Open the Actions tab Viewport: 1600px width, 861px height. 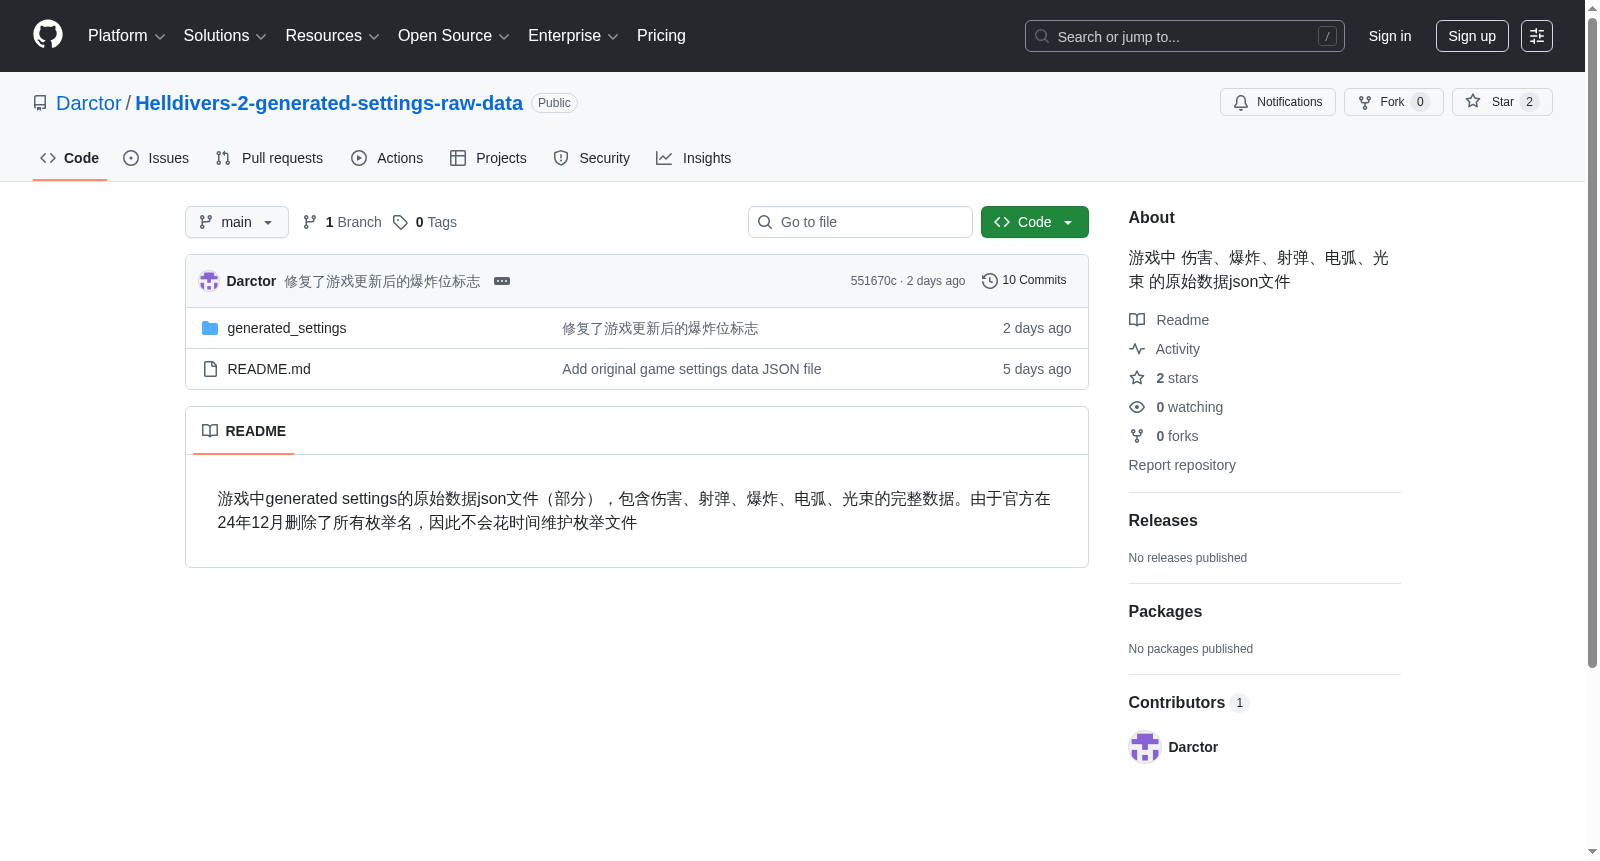[x=387, y=158]
